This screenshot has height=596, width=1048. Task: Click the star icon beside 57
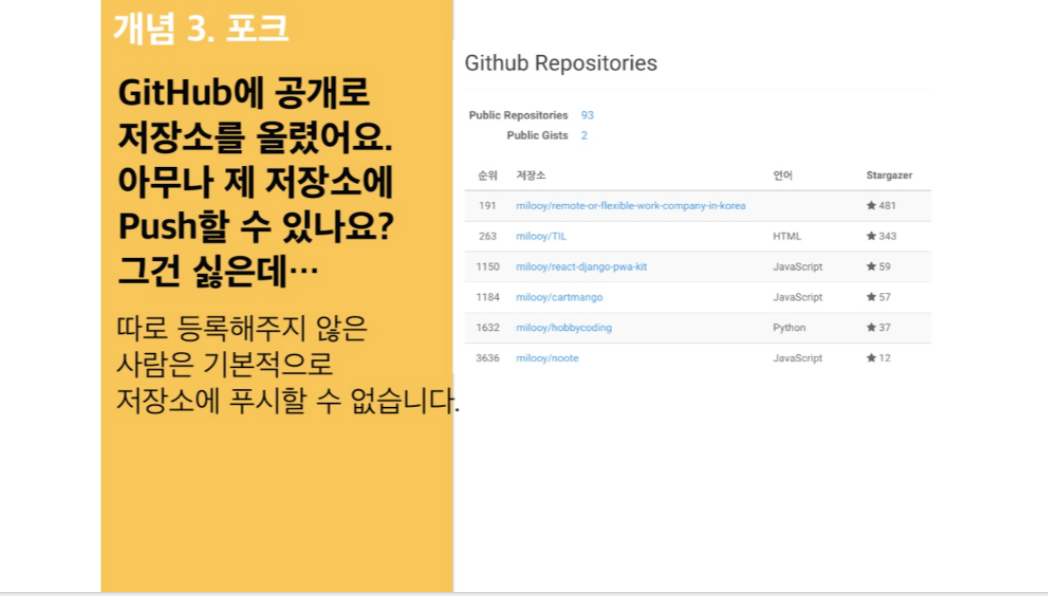tap(871, 297)
